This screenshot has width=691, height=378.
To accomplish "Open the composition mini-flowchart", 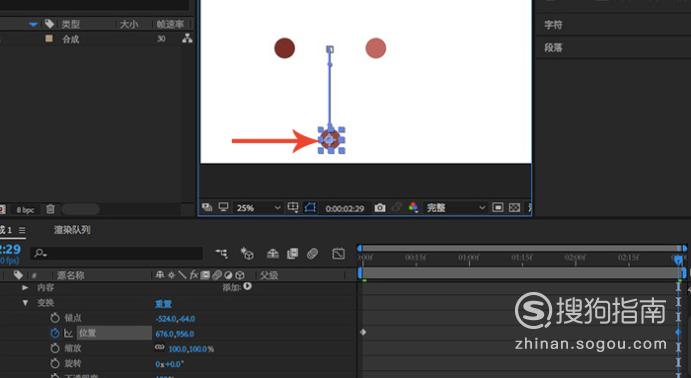I will 221,253.
